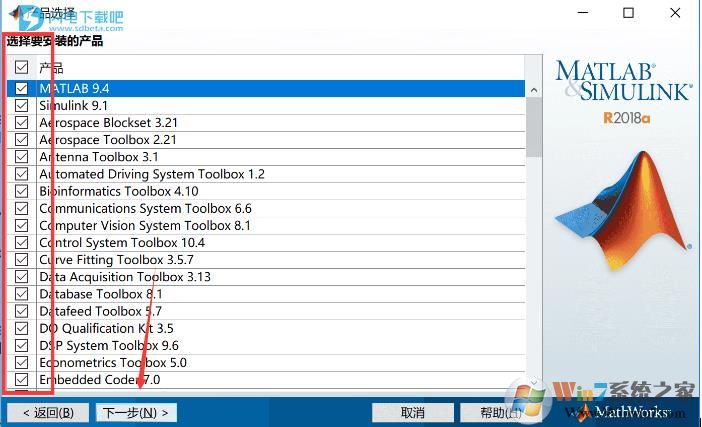Select the Aerospace Blockset 3.21 name
The height and width of the screenshot is (427, 702).
(108, 123)
